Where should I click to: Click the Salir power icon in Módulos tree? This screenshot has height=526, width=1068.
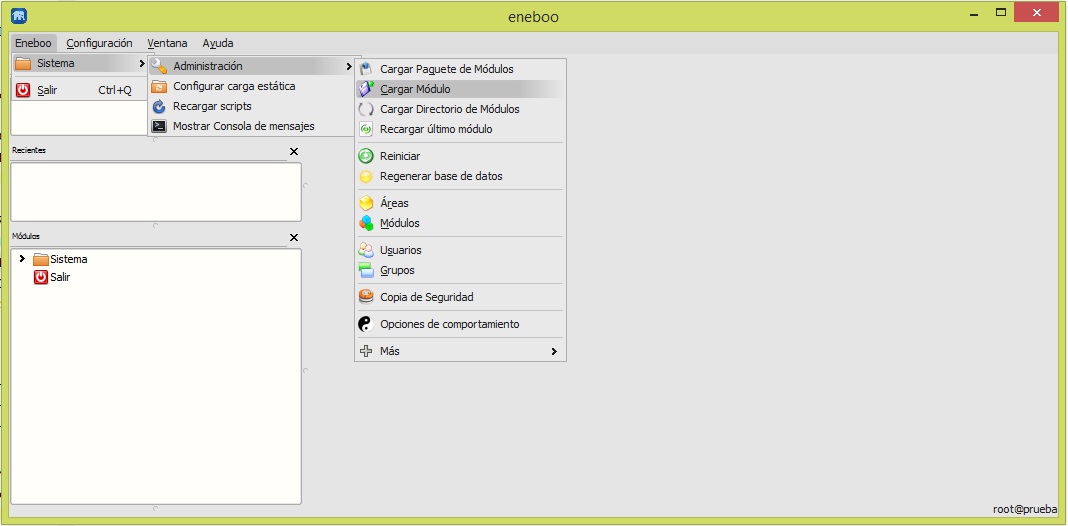(x=41, y=277)
